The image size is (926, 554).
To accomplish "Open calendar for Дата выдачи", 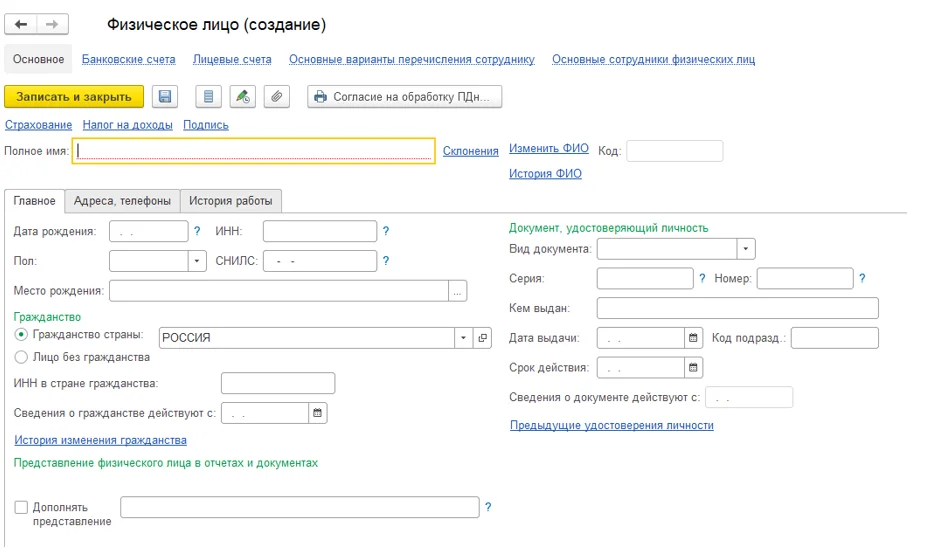I will (x=693, y=338).
